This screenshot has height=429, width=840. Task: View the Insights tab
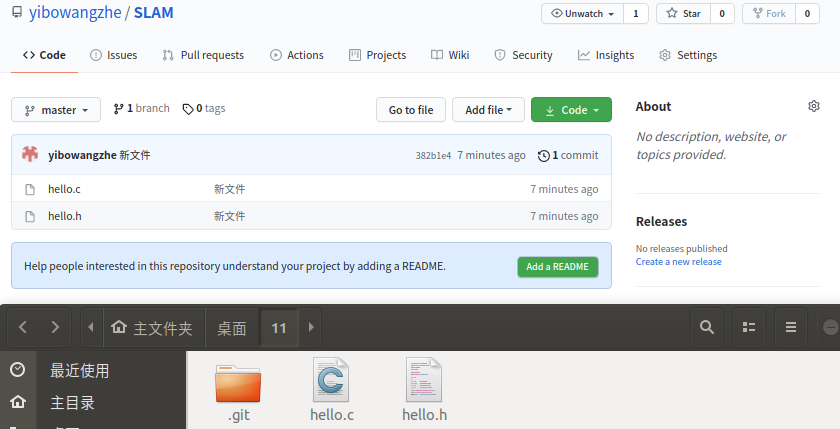[x=606, y=55]
